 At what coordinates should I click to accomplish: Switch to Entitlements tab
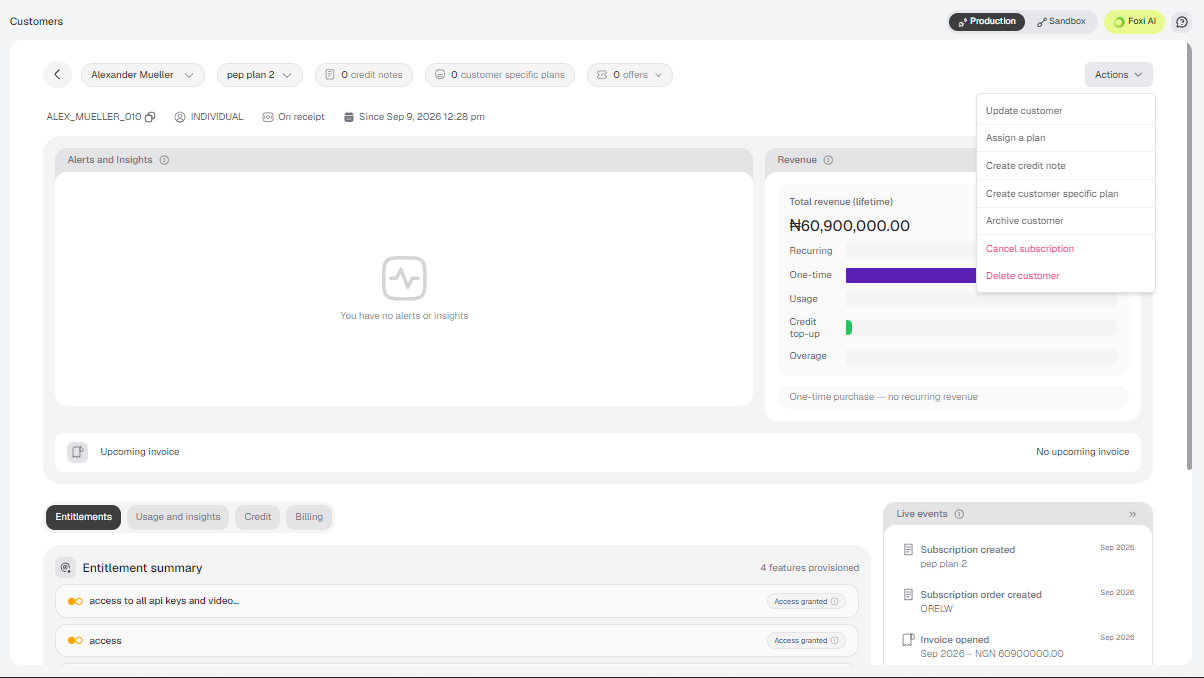click(83, 517)
